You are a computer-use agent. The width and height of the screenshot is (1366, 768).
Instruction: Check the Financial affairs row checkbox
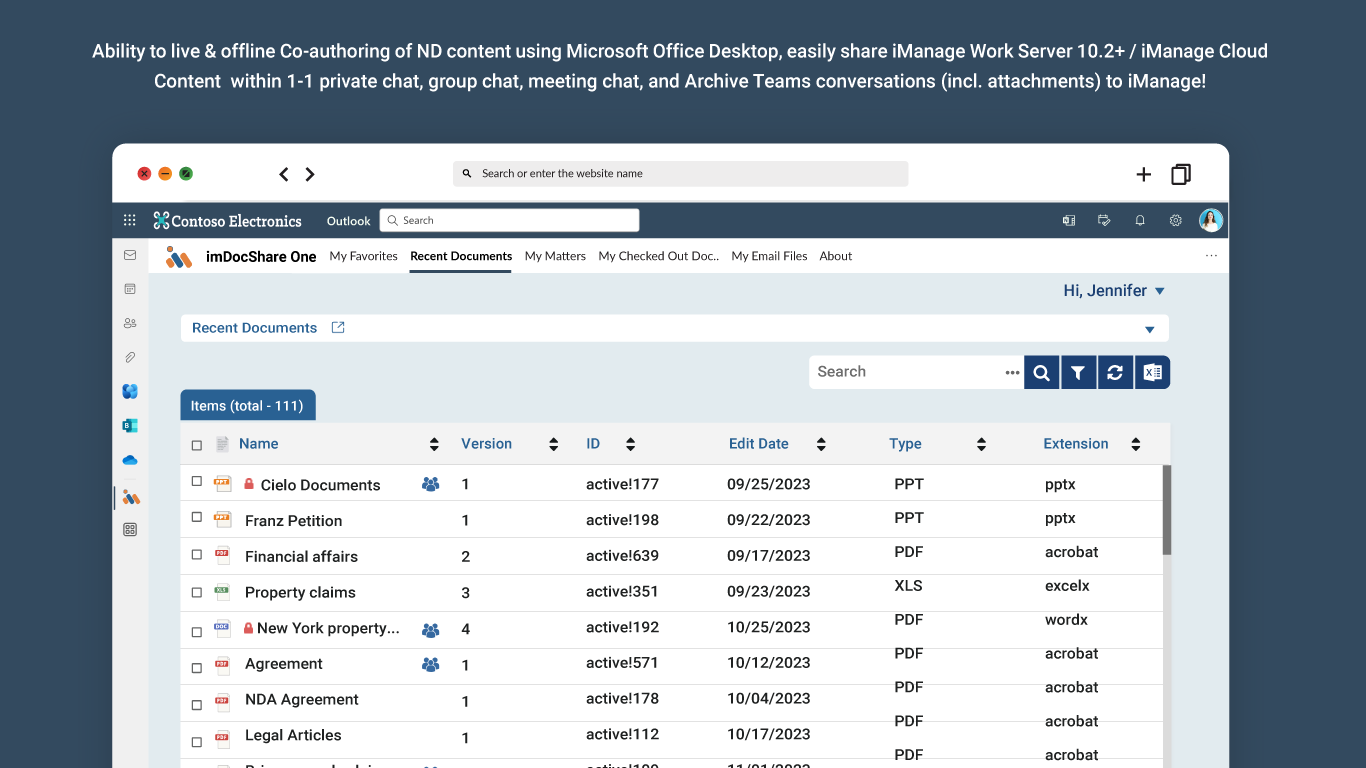(197, 554)
